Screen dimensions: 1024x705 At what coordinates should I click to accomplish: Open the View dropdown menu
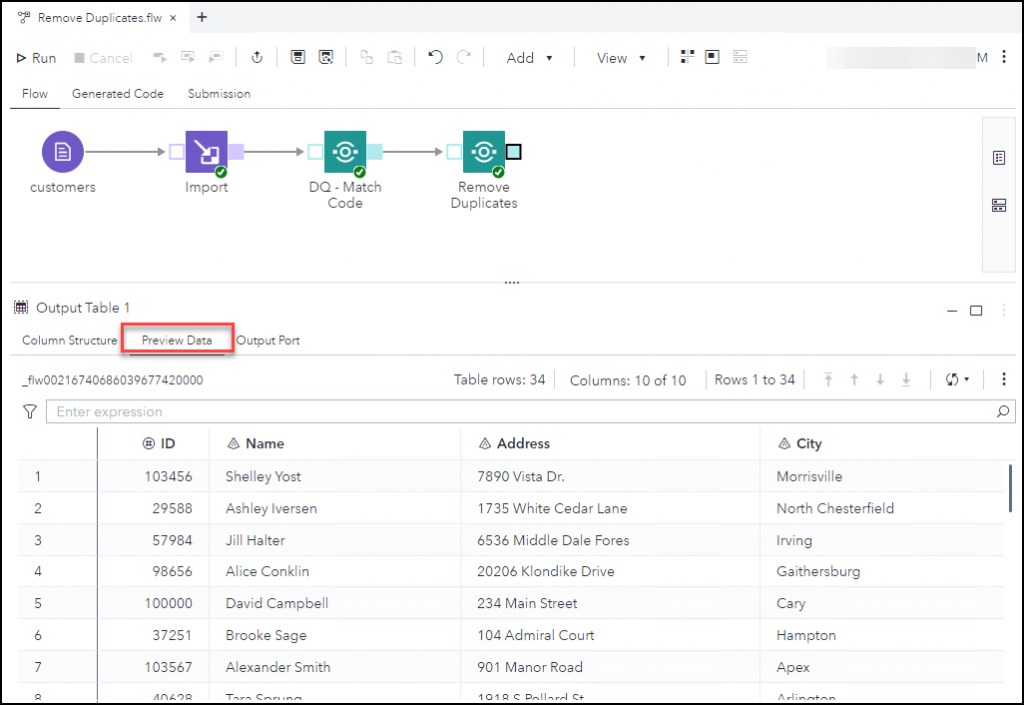pos(620,57)
